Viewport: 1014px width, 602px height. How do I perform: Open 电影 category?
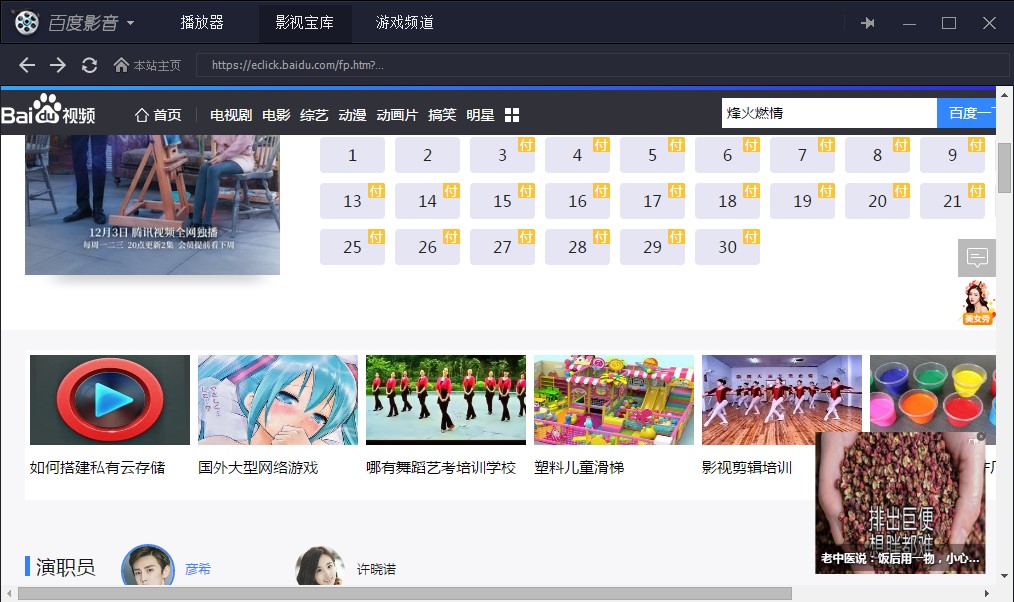pos(276,115)
